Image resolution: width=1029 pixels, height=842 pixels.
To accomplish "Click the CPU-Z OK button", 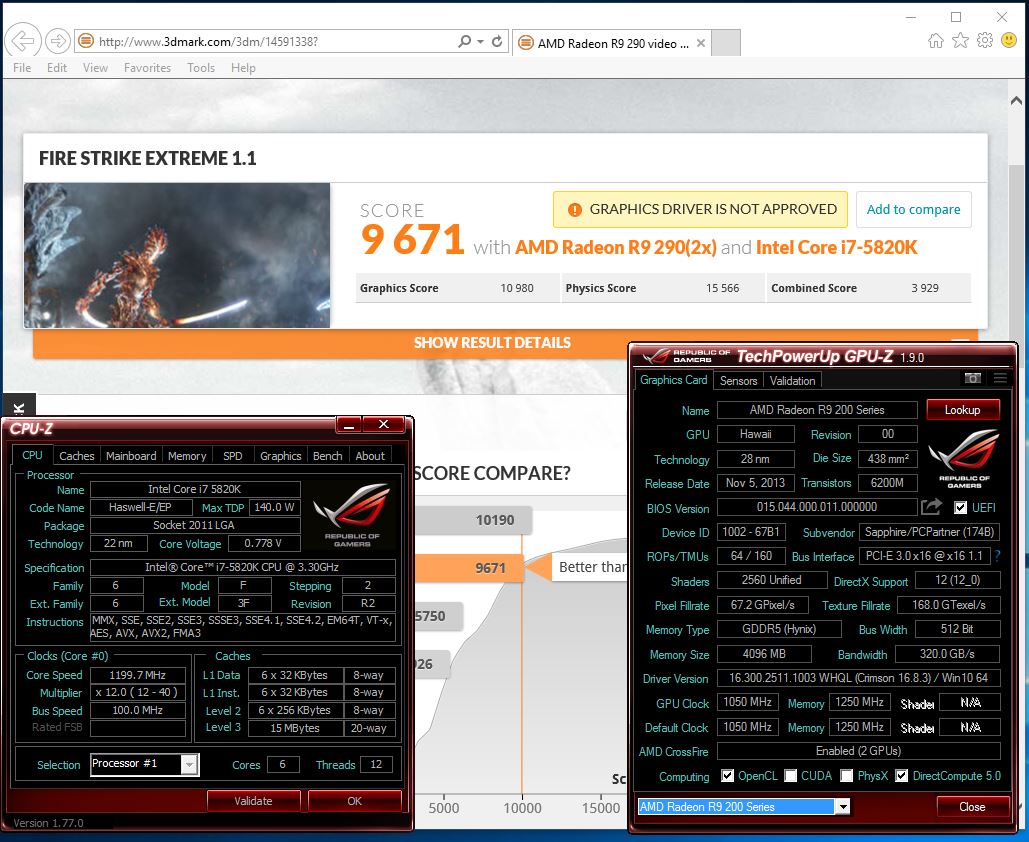I will pyautogui.click(x=354, y=801).
